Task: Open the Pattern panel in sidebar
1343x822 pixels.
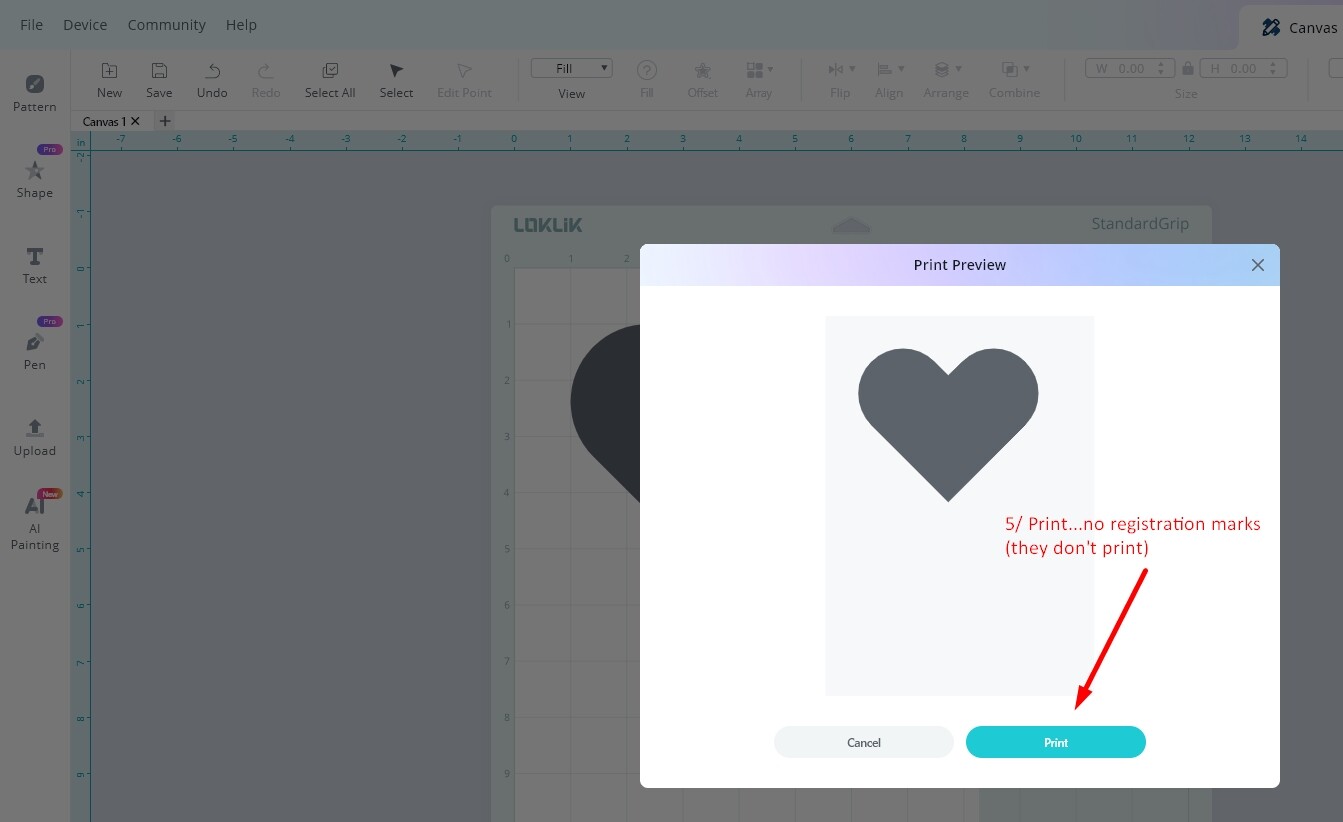Action: point(34,93)
